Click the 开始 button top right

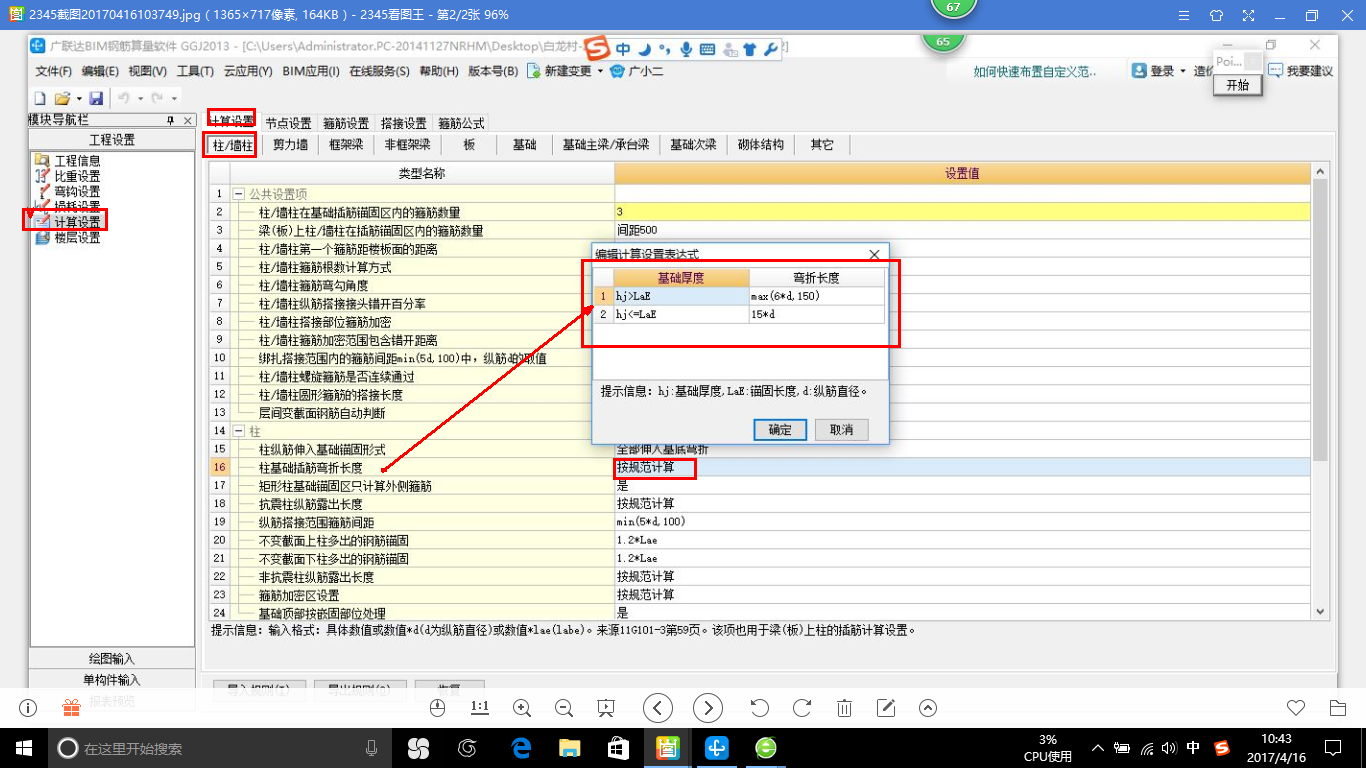coord(1237,85)
